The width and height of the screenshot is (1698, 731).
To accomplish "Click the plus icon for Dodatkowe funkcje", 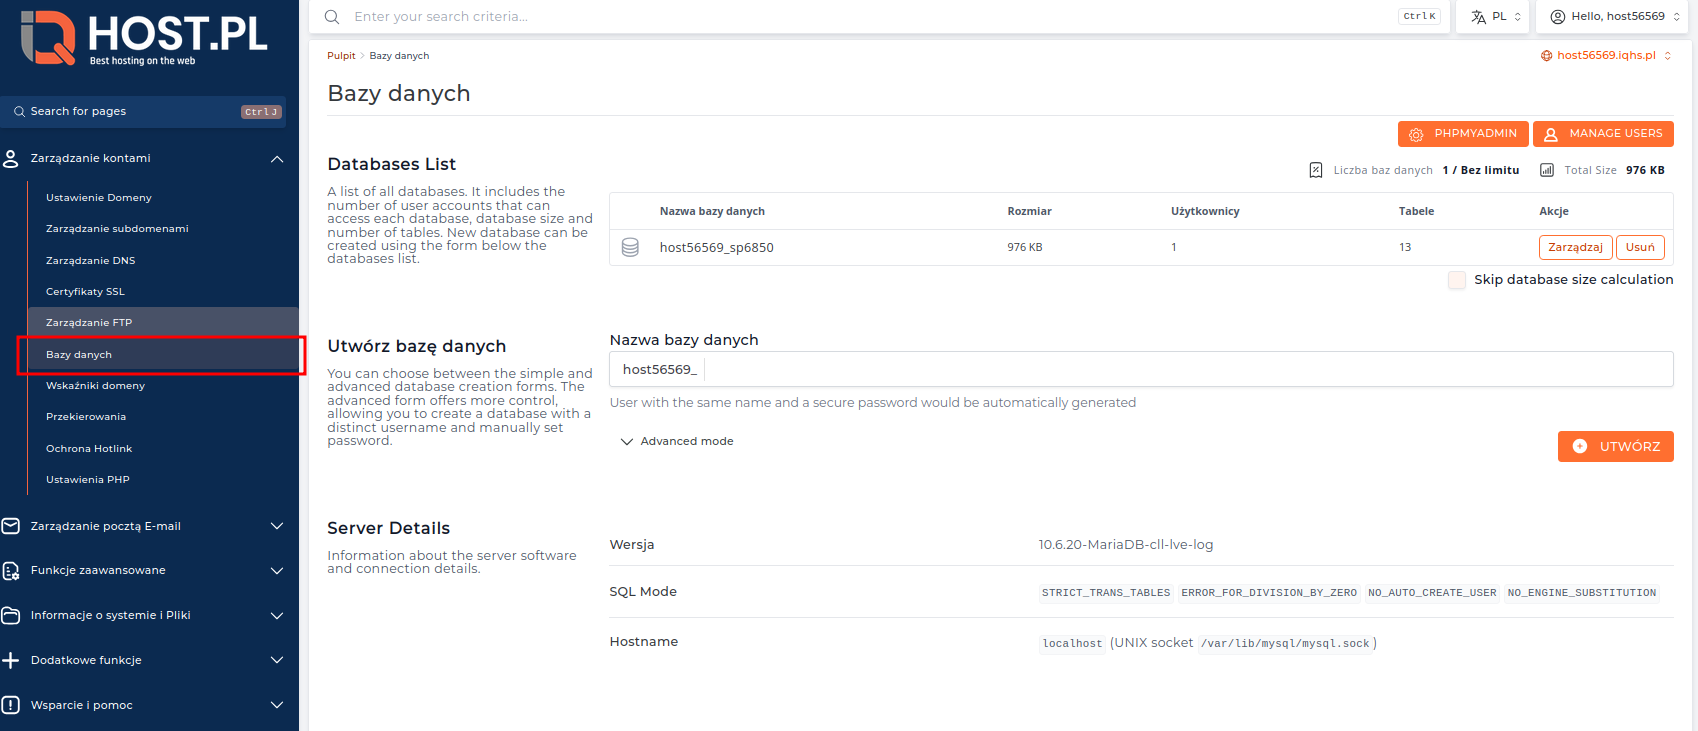I will point(11,660).
